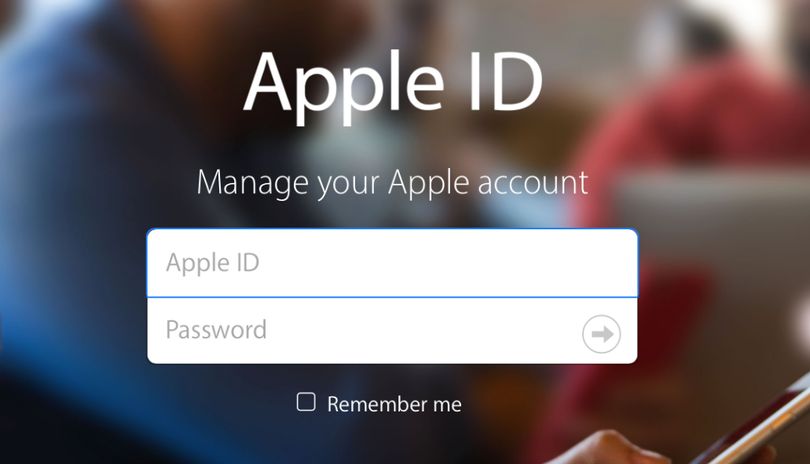
Task: Focus the Apple ID input field
Action: tap(392, 263)
